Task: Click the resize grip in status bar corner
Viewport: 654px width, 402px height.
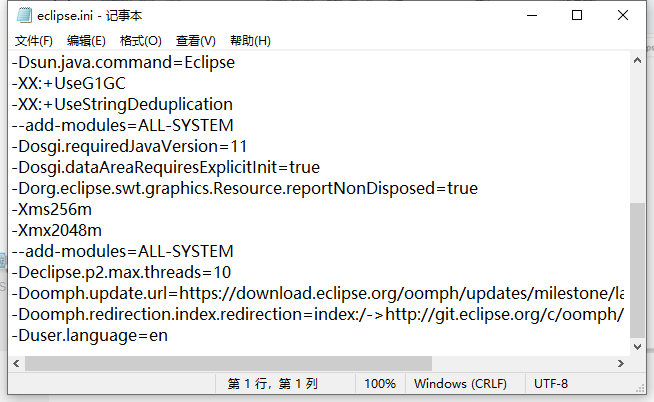Action: pos(640,389)
